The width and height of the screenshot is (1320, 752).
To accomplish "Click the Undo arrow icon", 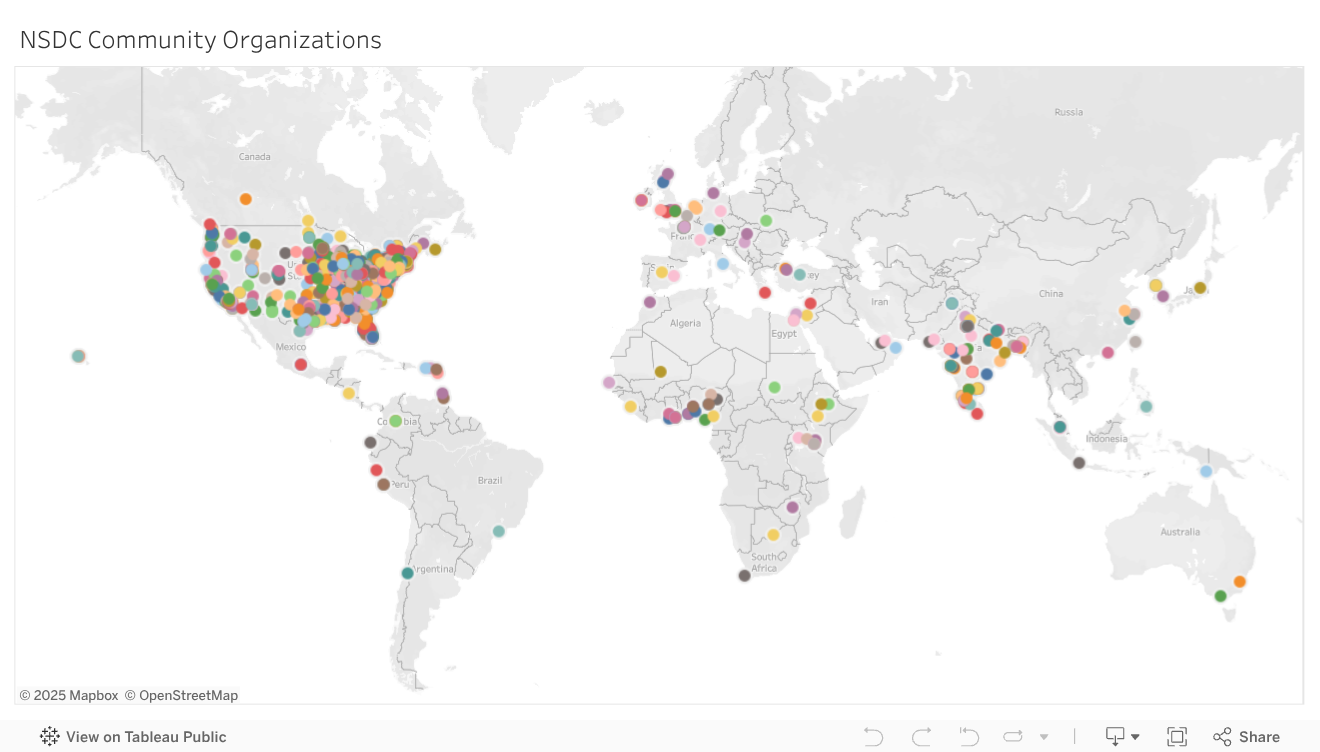I will pyautogui.click(x=873, y=737).
